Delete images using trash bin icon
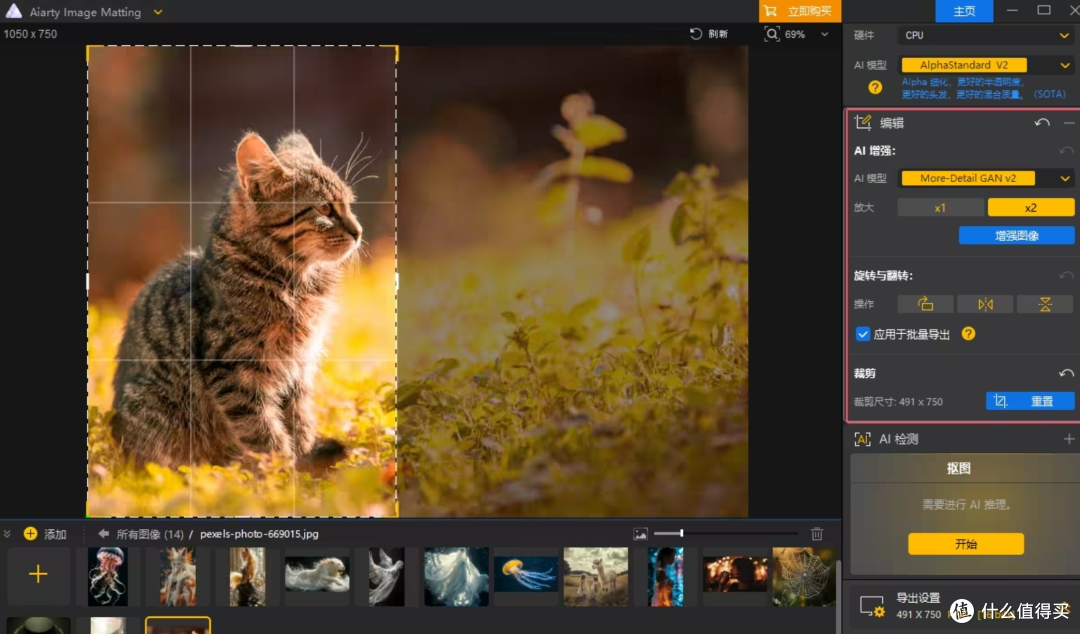This screenshot has height=634, width=1080. point(817,533)
